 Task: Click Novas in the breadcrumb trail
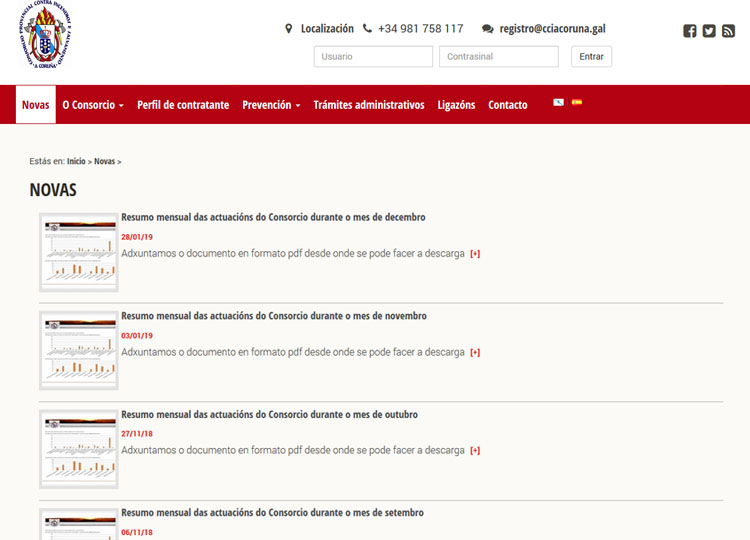104,161
